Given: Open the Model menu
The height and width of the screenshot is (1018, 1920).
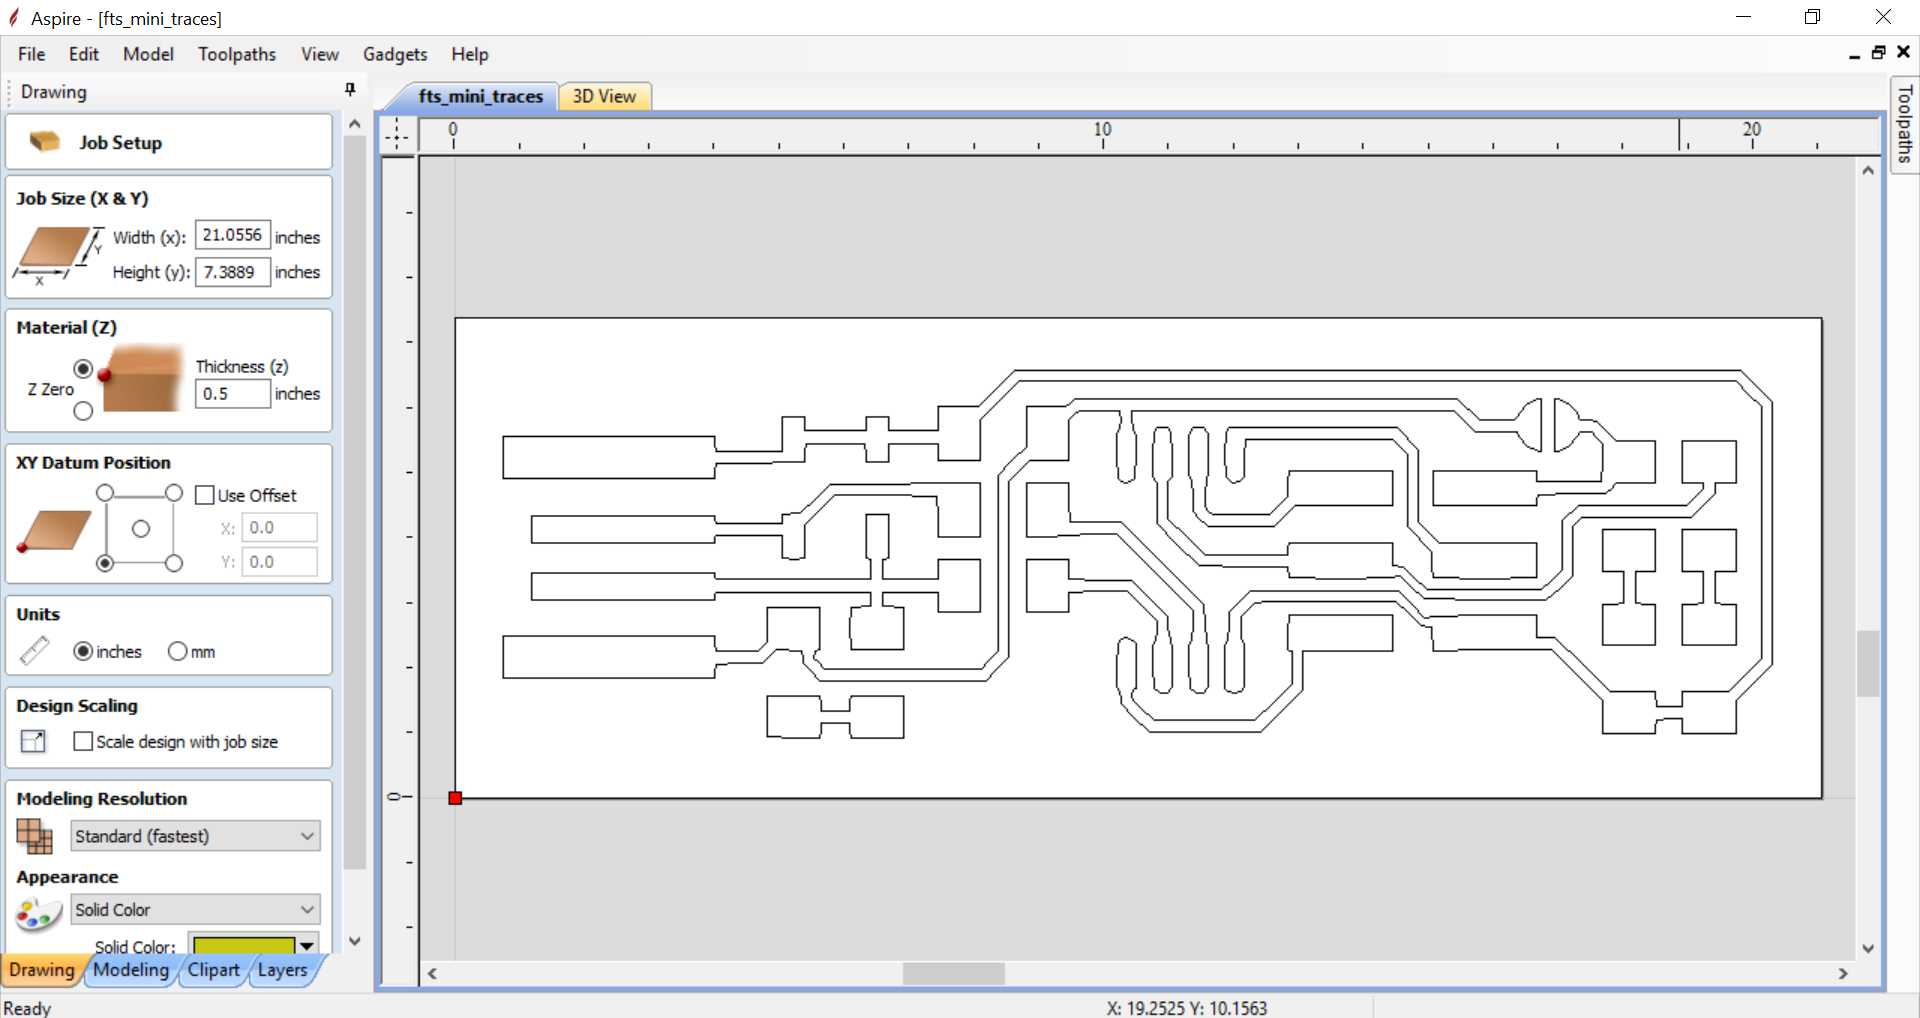Looking at the screenshot, I should (148, 54).
